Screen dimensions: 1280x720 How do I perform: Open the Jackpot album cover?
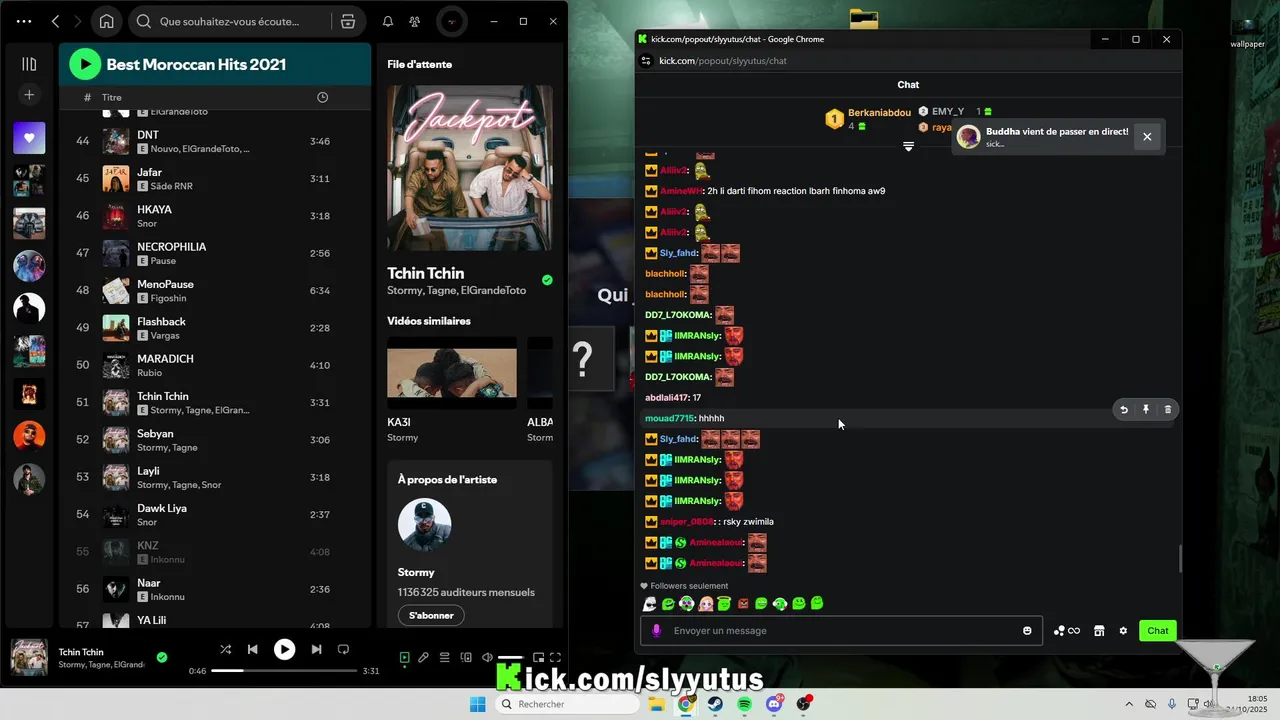470,168
